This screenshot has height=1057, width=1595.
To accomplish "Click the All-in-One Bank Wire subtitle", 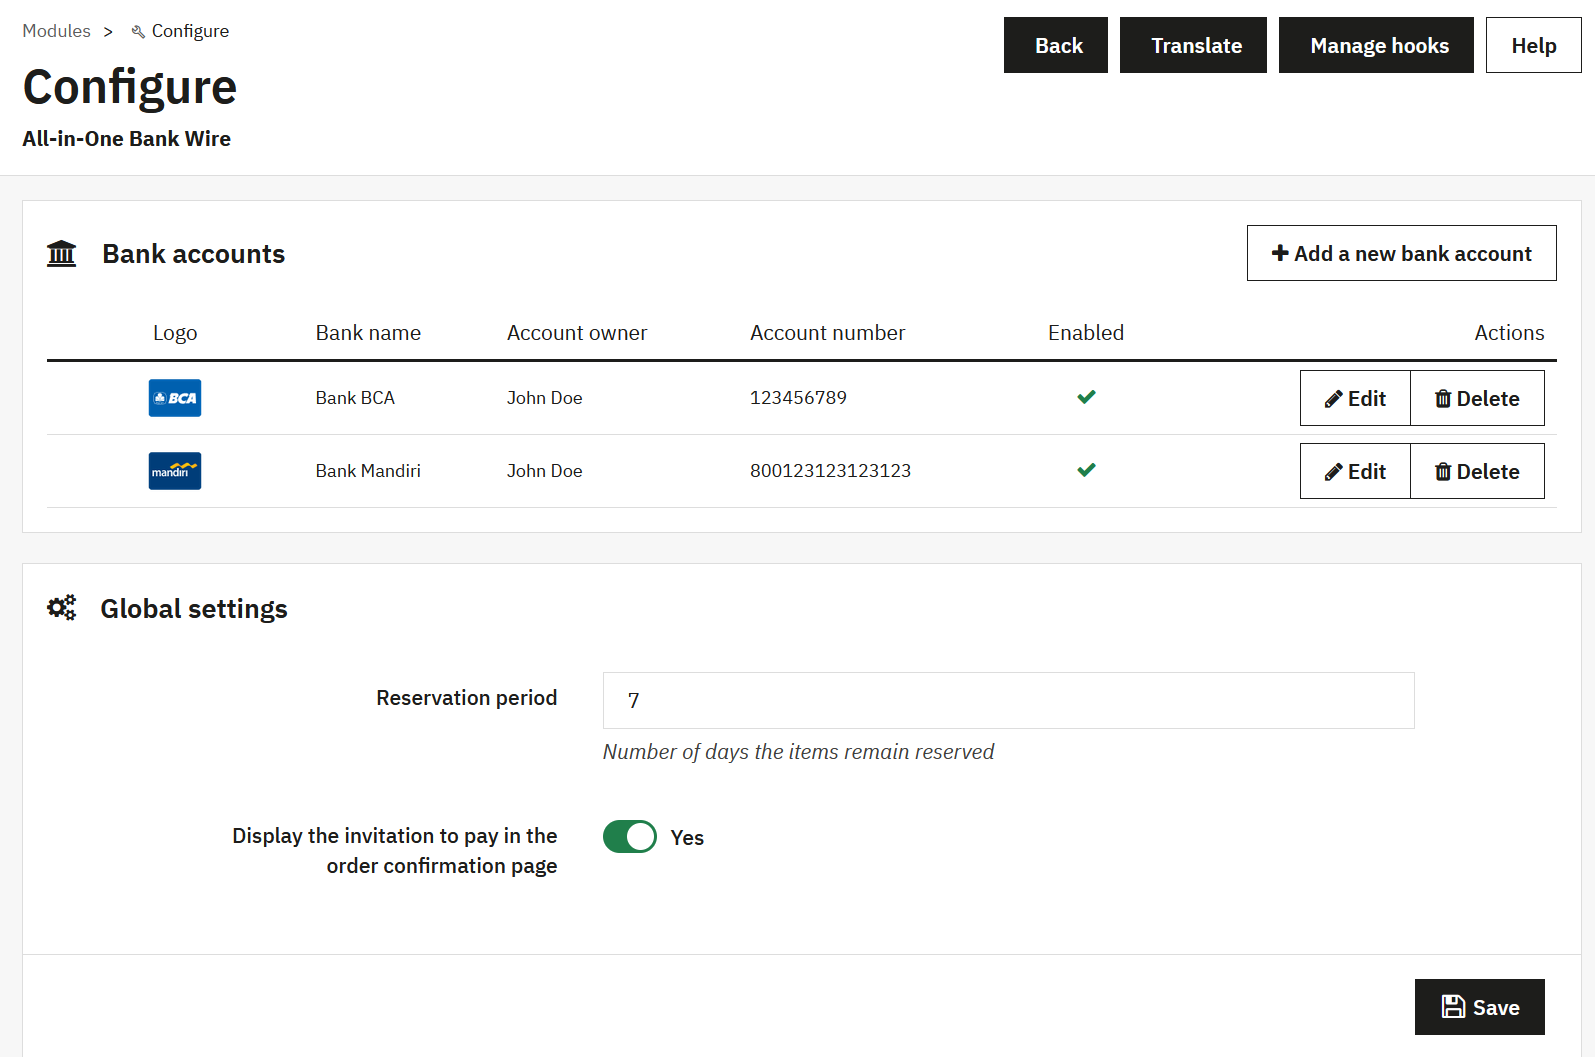I will (126, 139).
